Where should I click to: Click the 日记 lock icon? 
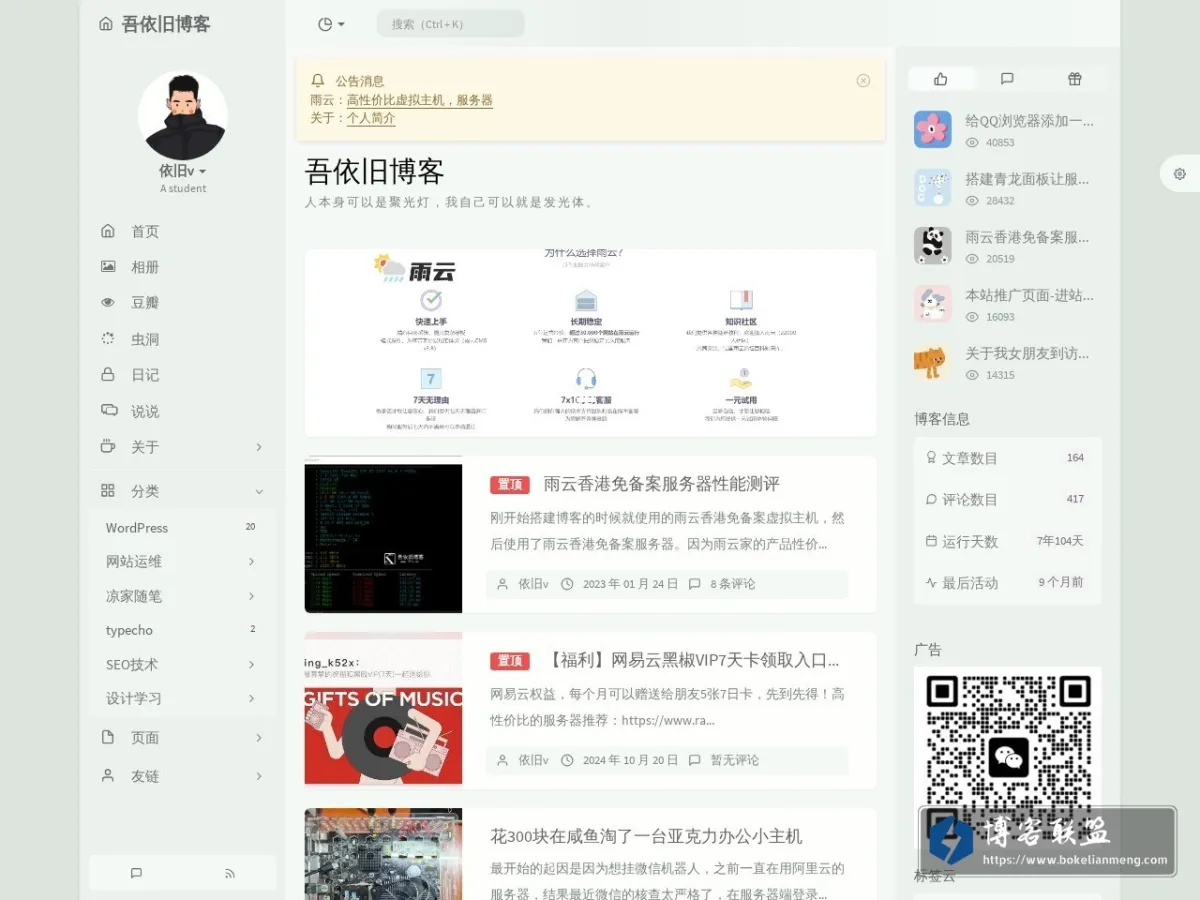coord(108,375)
